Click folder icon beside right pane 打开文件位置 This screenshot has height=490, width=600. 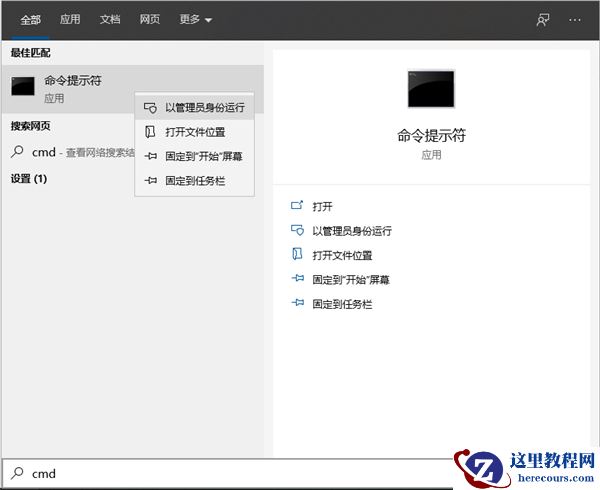(x=297, y=254)
